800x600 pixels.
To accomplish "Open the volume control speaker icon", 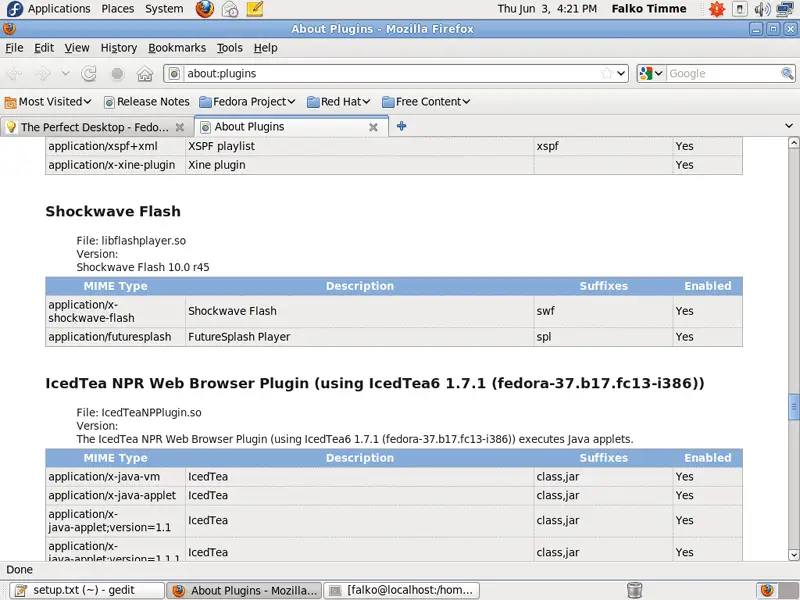I will point(762,9).
